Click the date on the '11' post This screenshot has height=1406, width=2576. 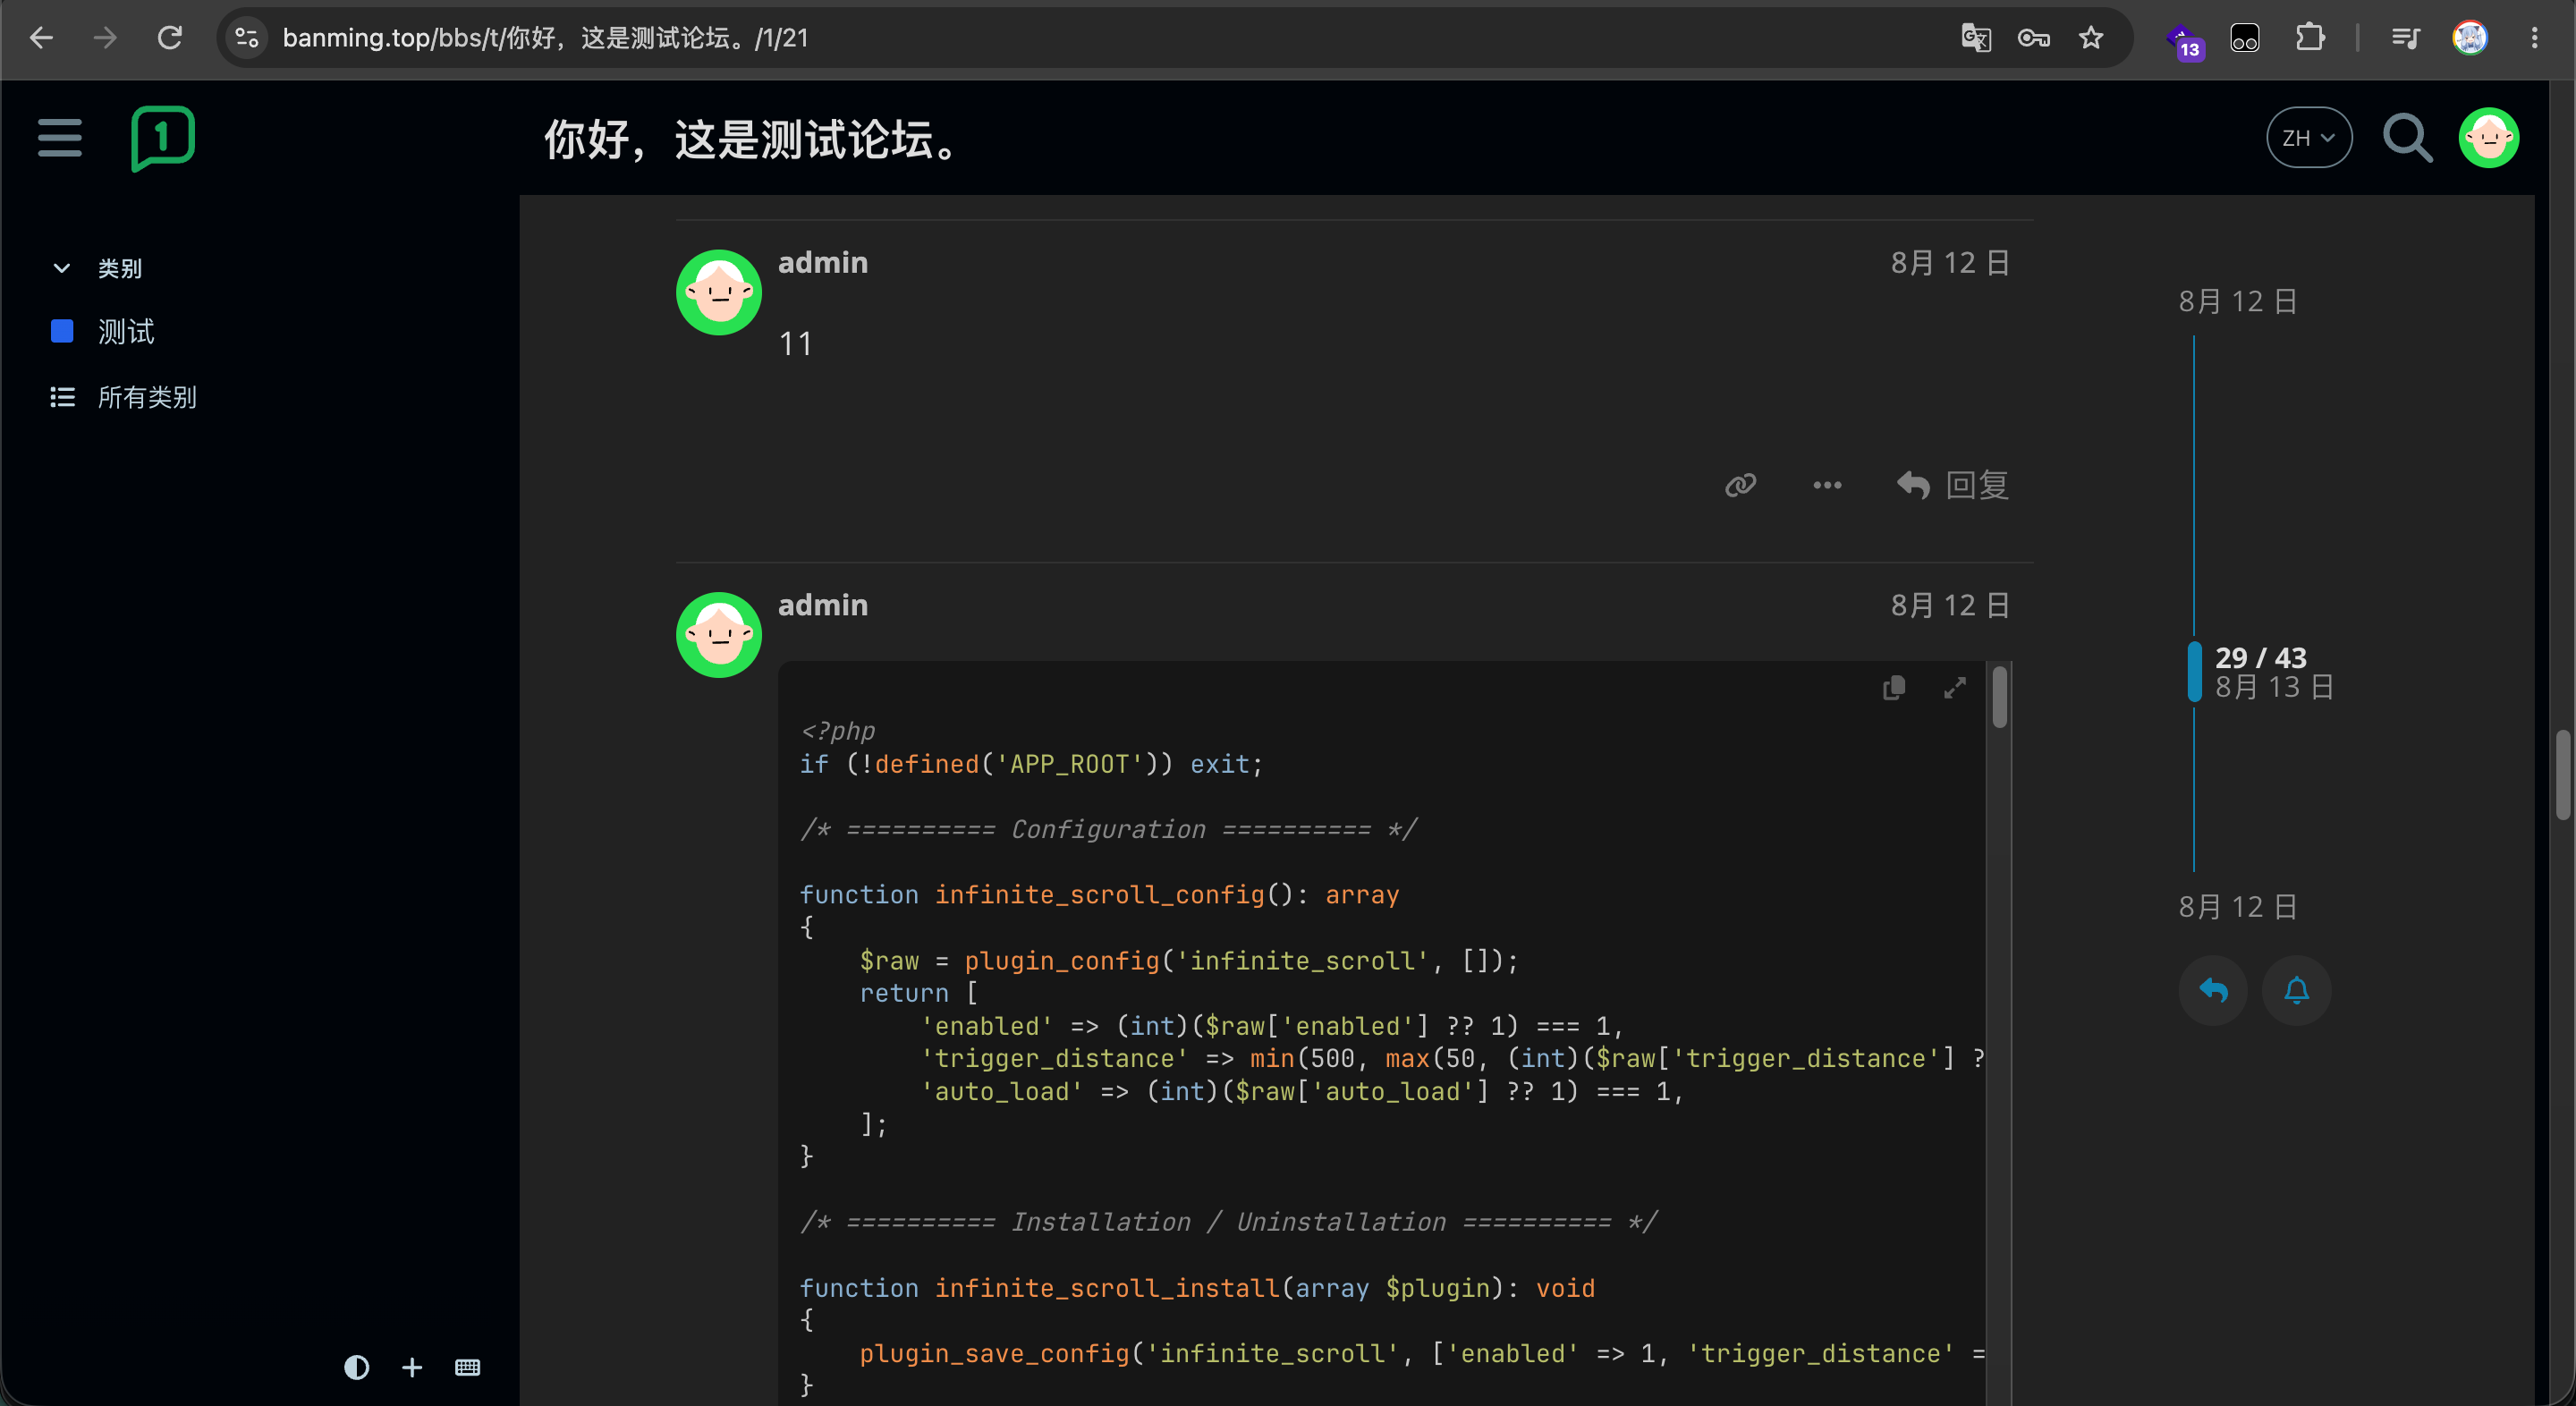pos(1950,263)
